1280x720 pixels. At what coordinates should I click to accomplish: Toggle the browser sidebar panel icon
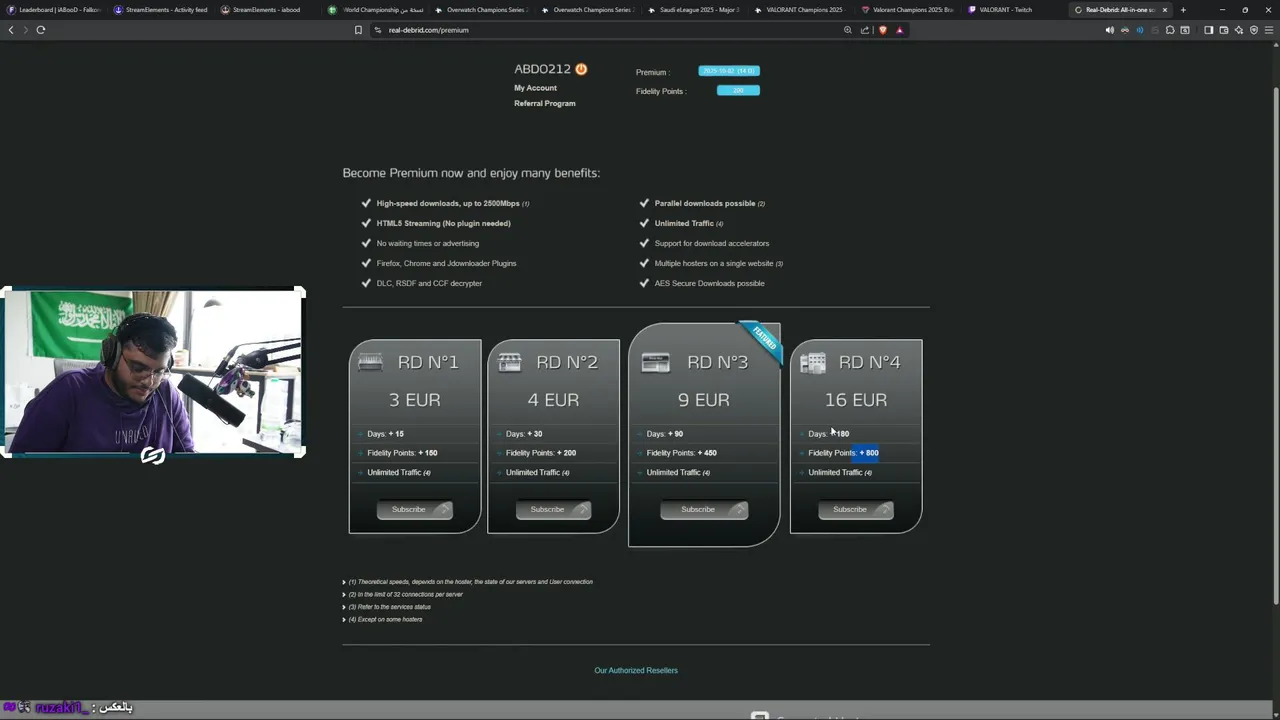point(1208,30)
